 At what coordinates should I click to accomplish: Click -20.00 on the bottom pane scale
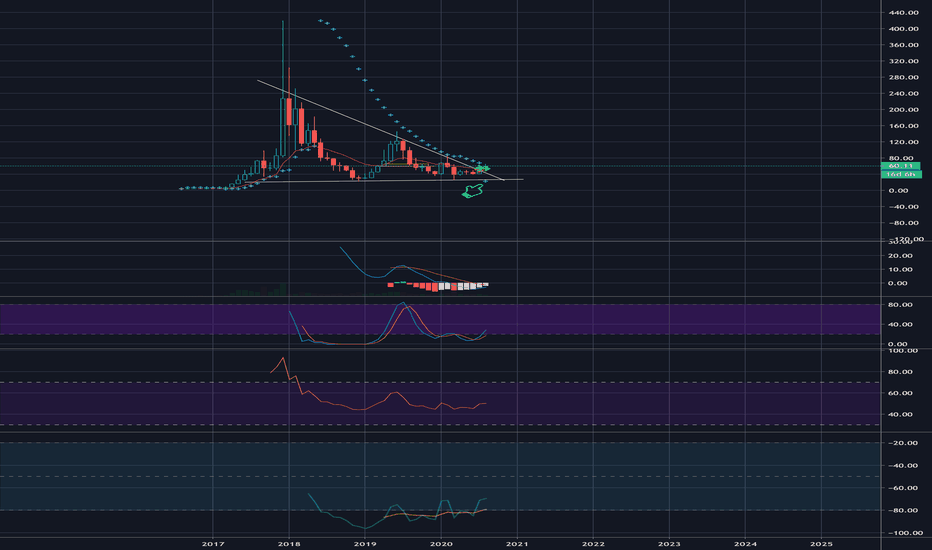903,443
